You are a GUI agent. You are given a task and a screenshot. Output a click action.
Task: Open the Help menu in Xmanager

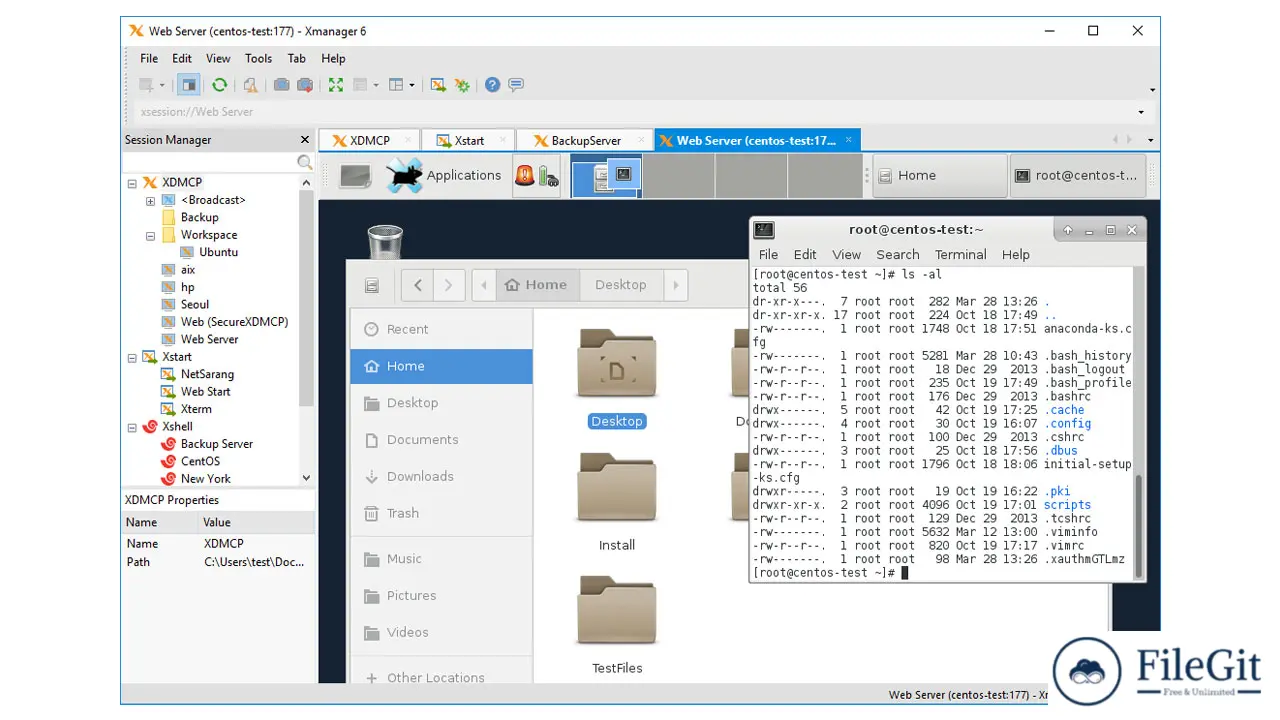[333, 58]
